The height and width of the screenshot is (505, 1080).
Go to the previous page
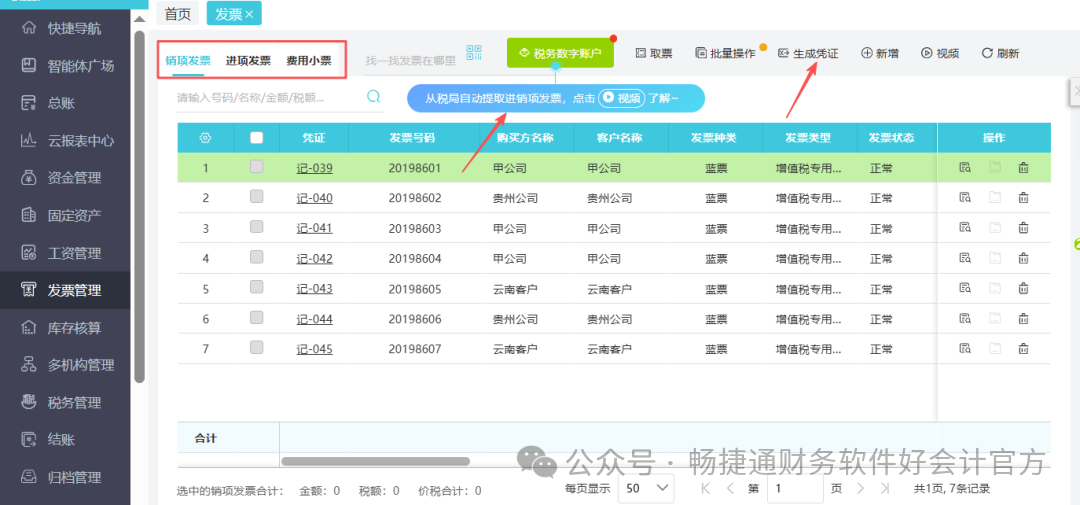click(x=730, y=488)
